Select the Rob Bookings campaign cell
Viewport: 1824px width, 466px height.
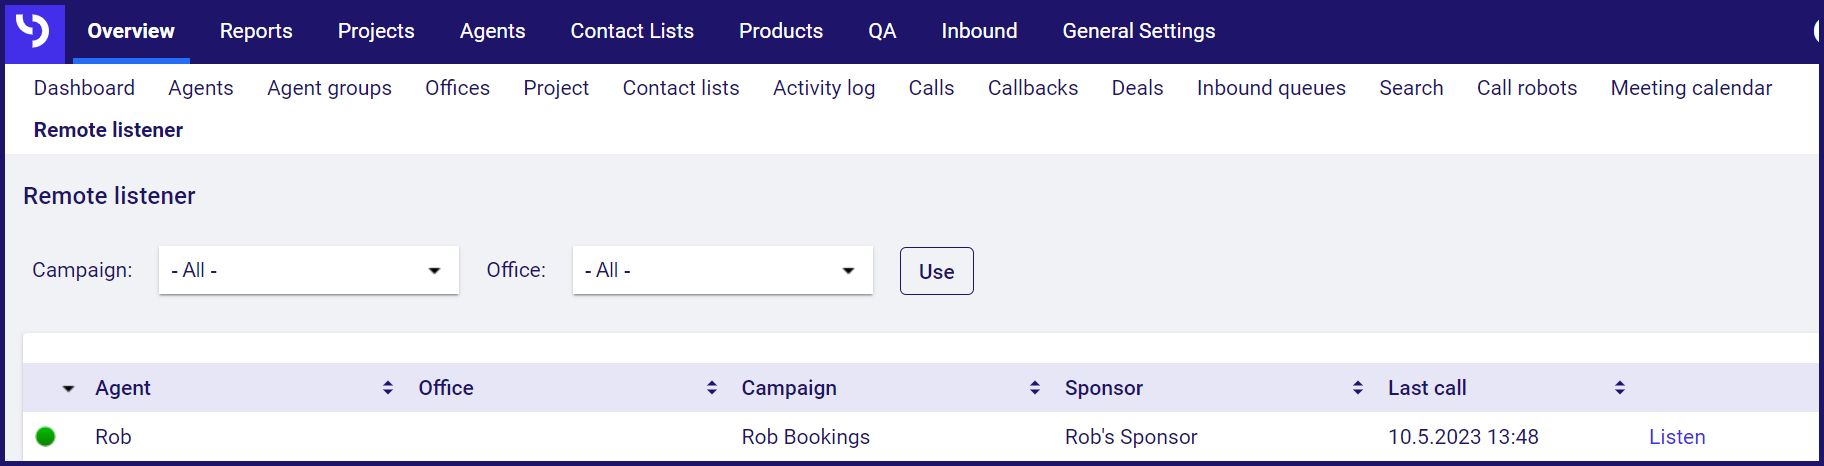[806, 437]
